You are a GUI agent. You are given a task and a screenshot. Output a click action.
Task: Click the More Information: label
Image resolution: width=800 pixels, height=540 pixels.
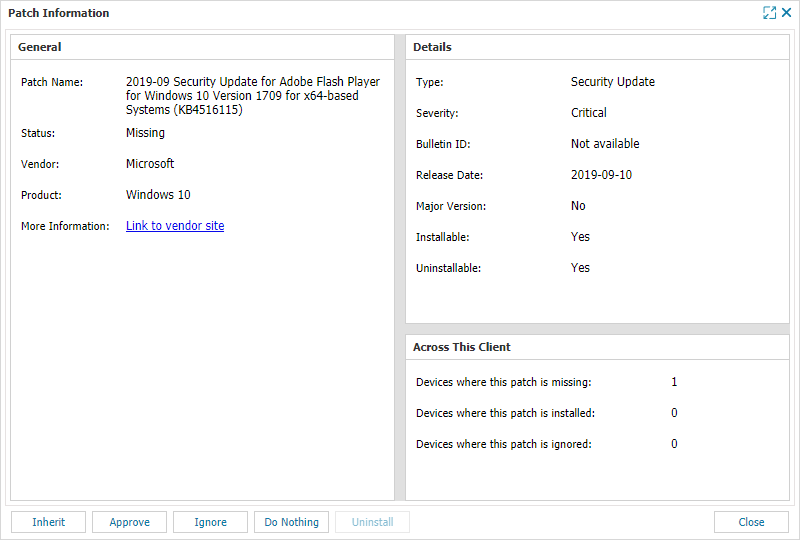[x=65, y=226]
